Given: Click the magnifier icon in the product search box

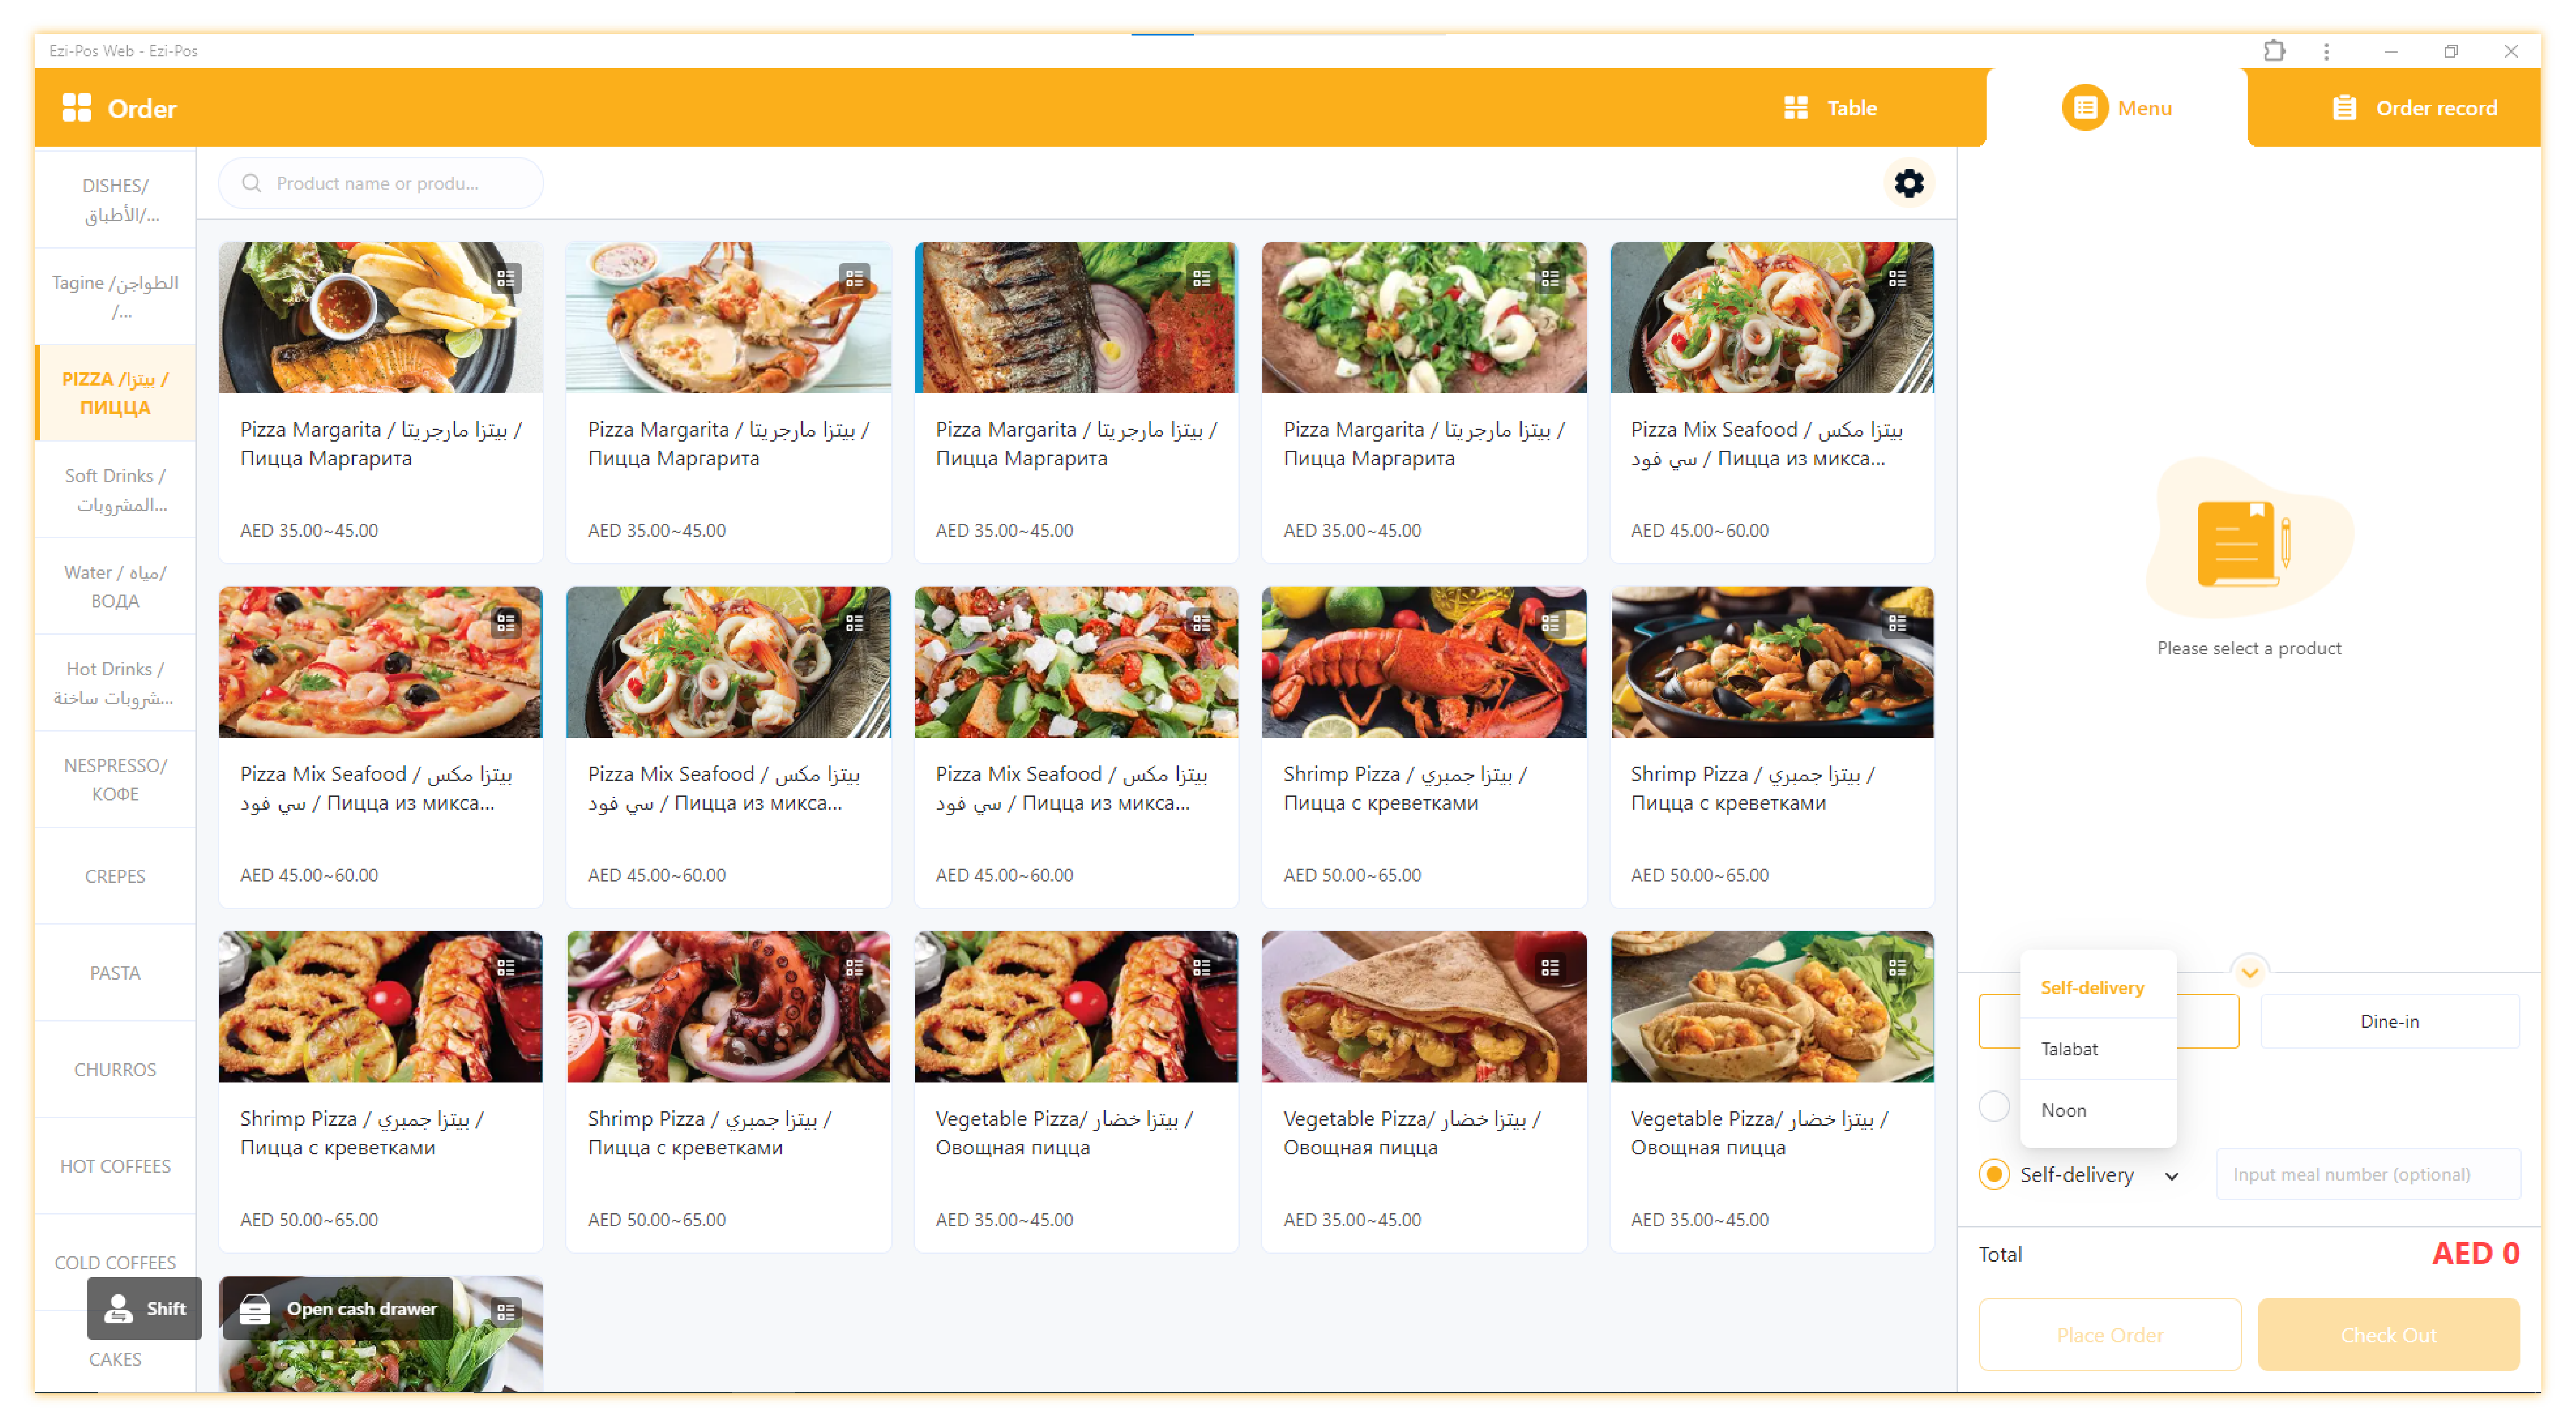Looking at the screenshot, I should 251,183.
